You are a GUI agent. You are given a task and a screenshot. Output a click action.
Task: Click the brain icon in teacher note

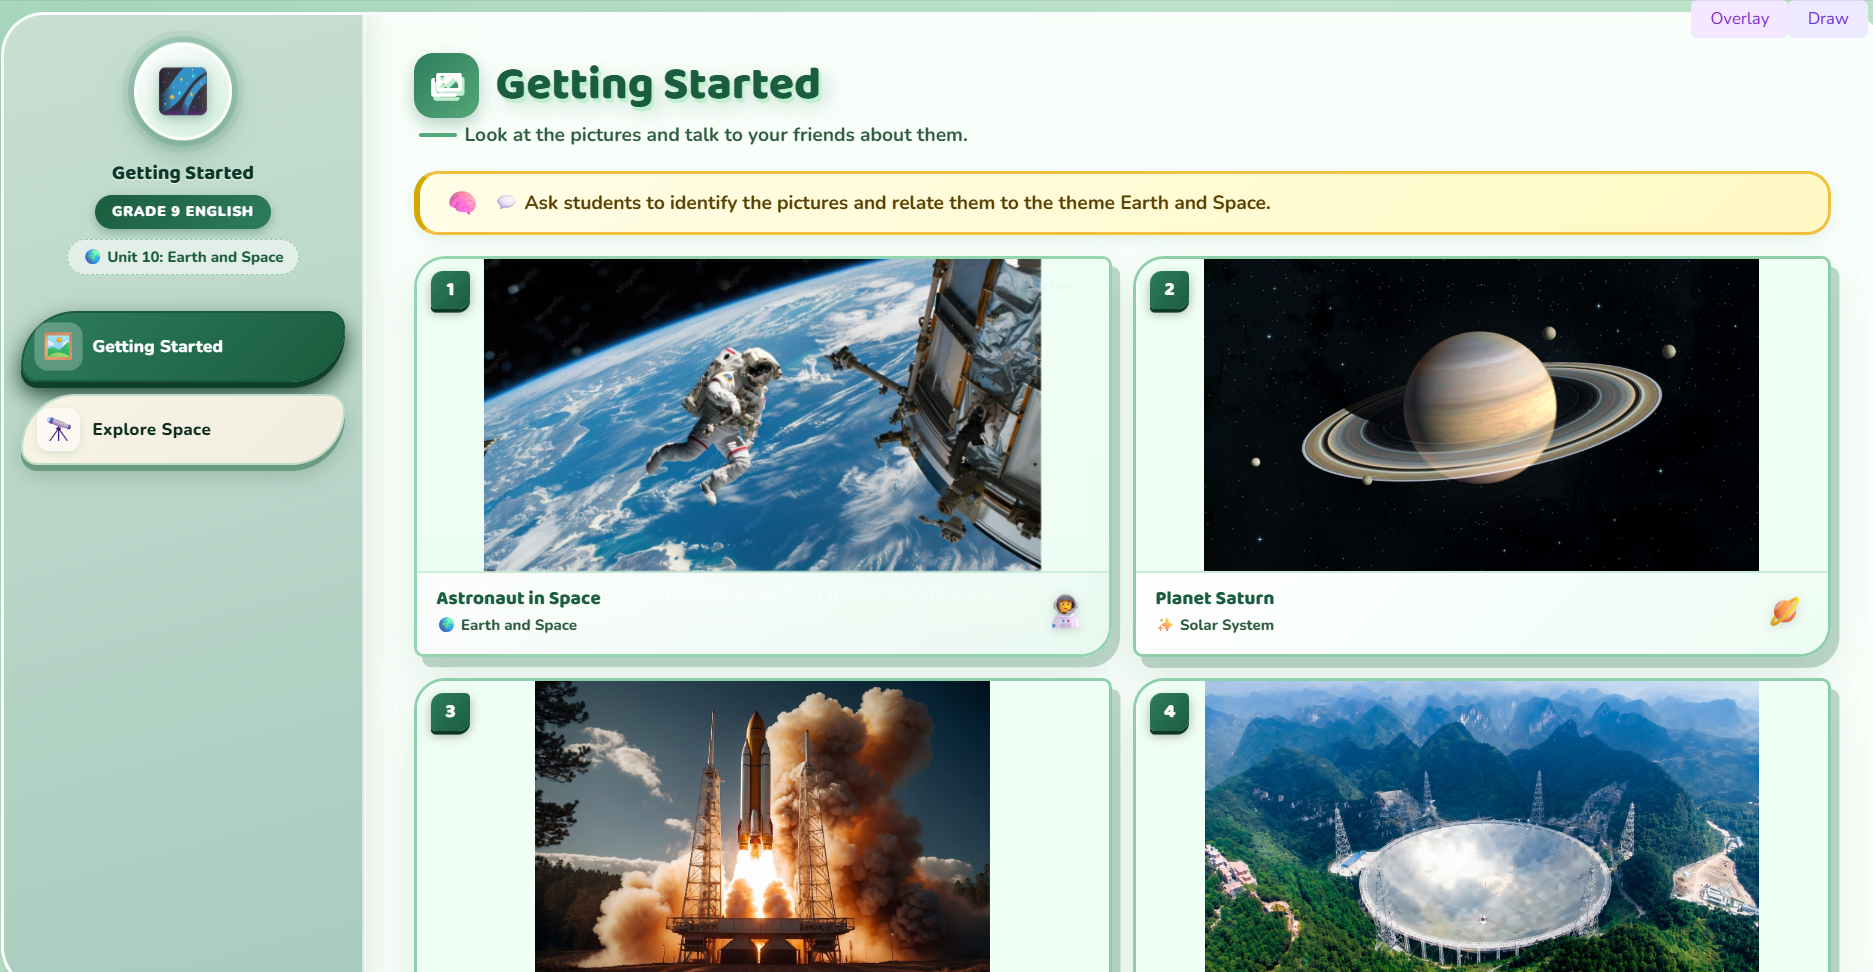(x=462, y=203)
